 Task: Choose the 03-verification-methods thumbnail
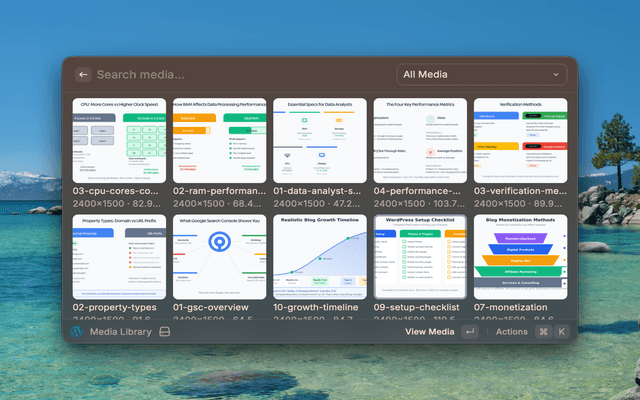519,140
